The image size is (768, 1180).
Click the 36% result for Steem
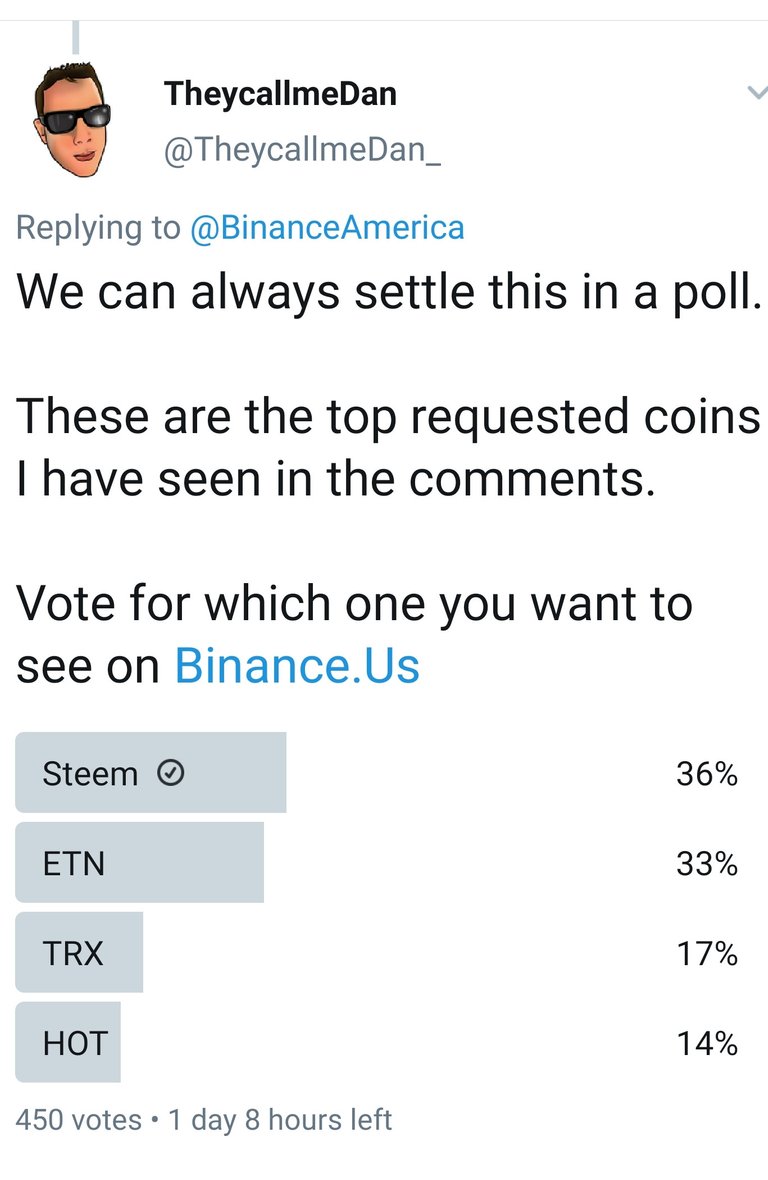tap(706, 774)
